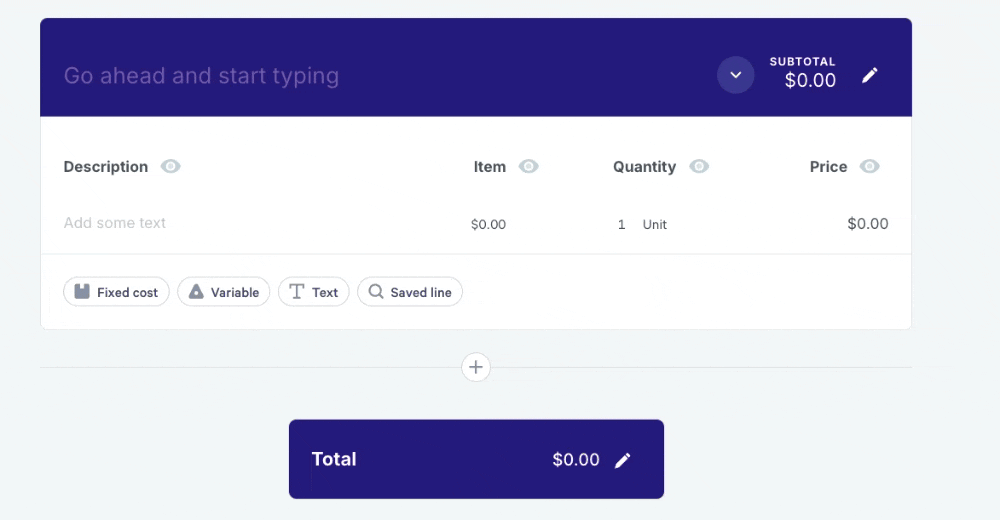Click the Fixed cost box icon

click(83, 292)
